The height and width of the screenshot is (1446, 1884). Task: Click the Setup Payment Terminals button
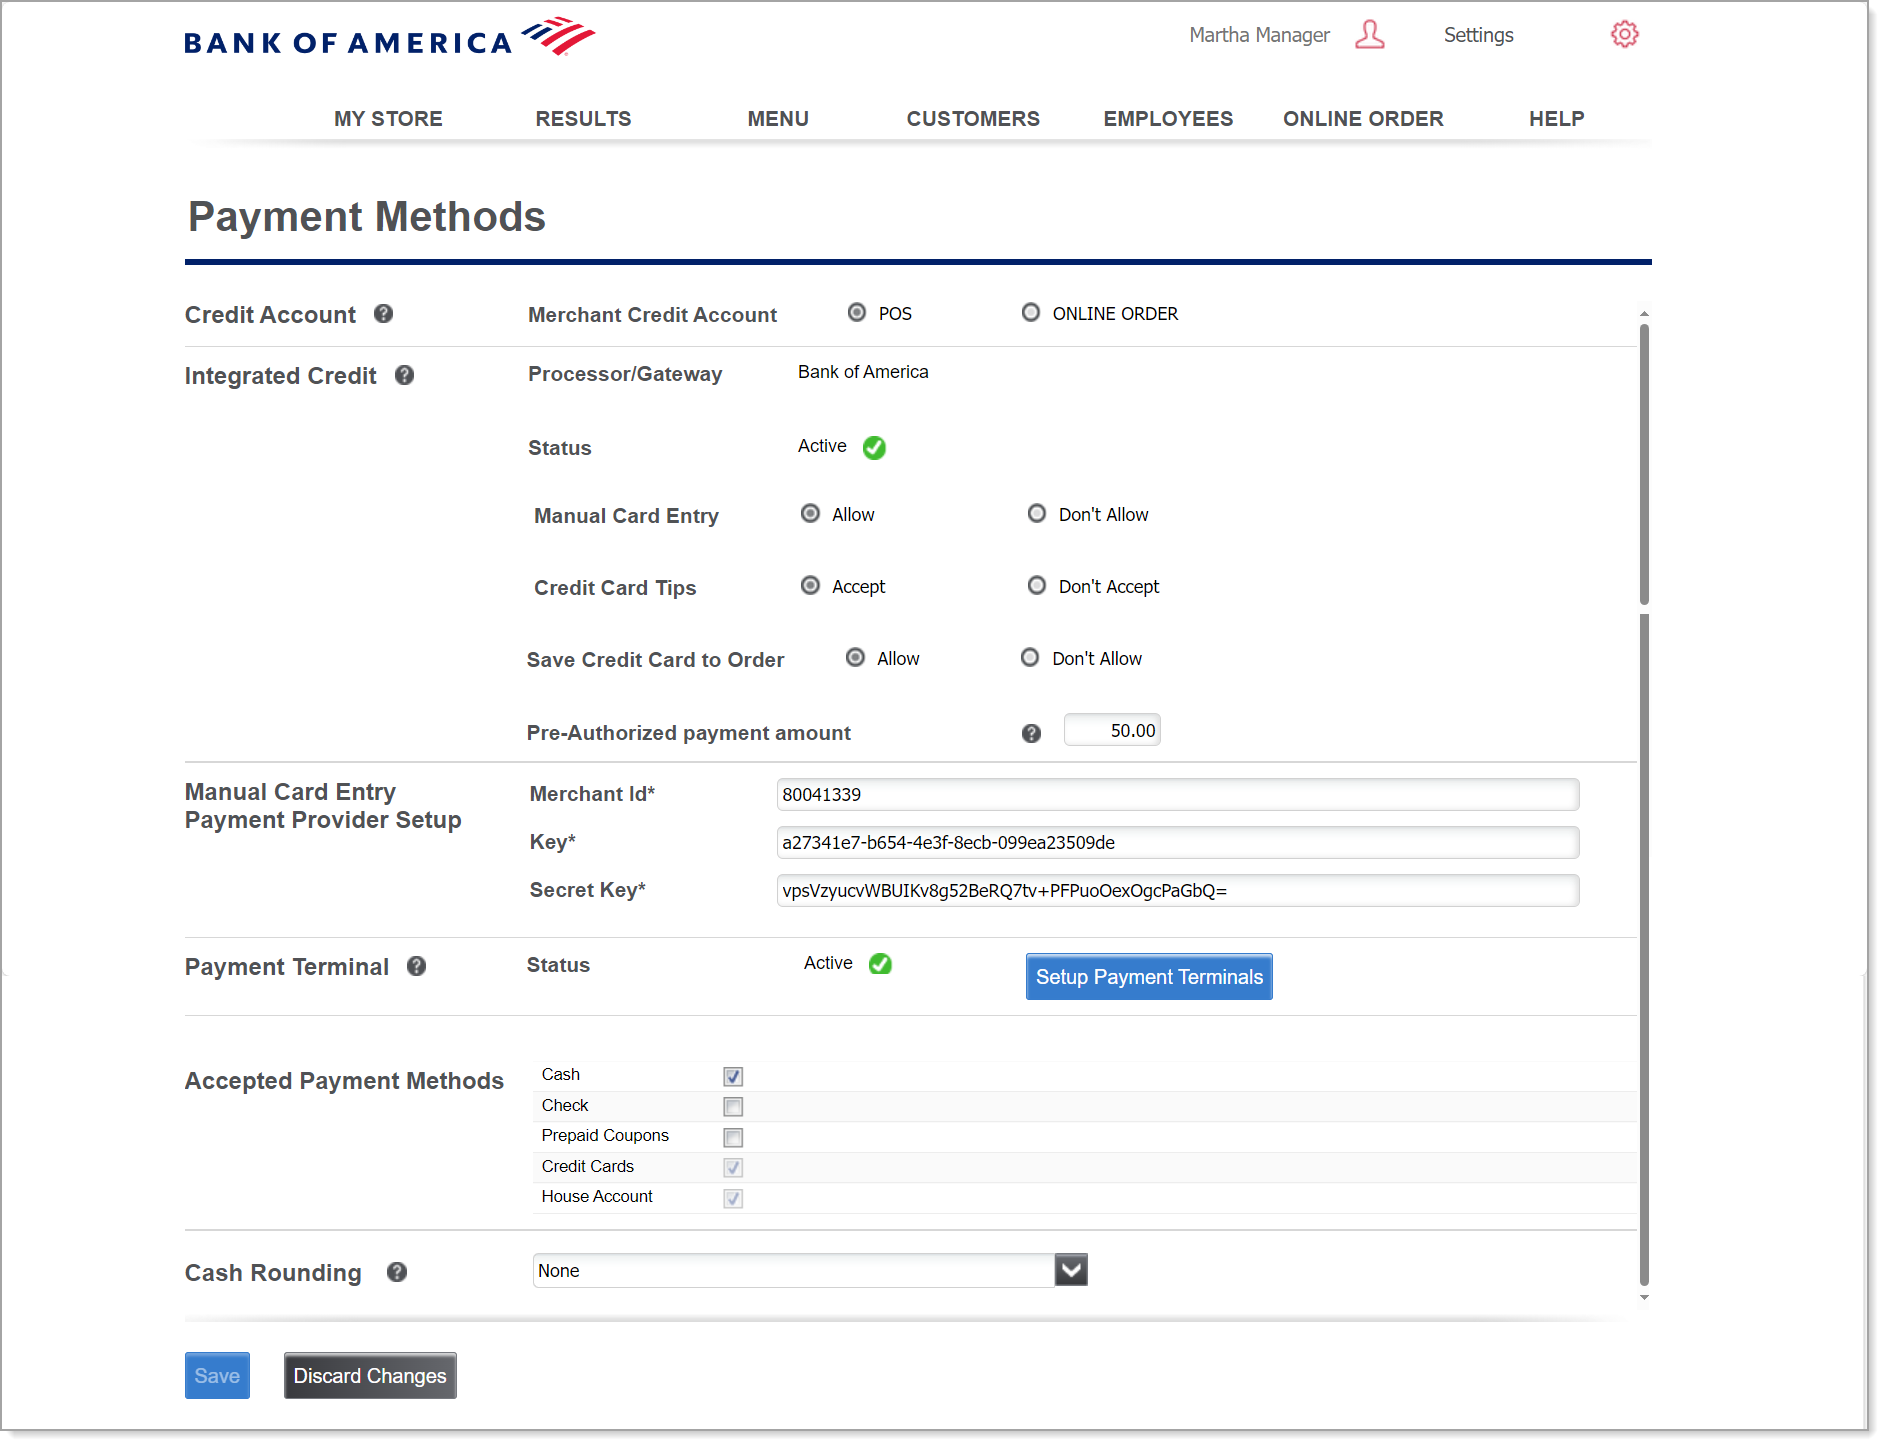tap(1149, 977)
